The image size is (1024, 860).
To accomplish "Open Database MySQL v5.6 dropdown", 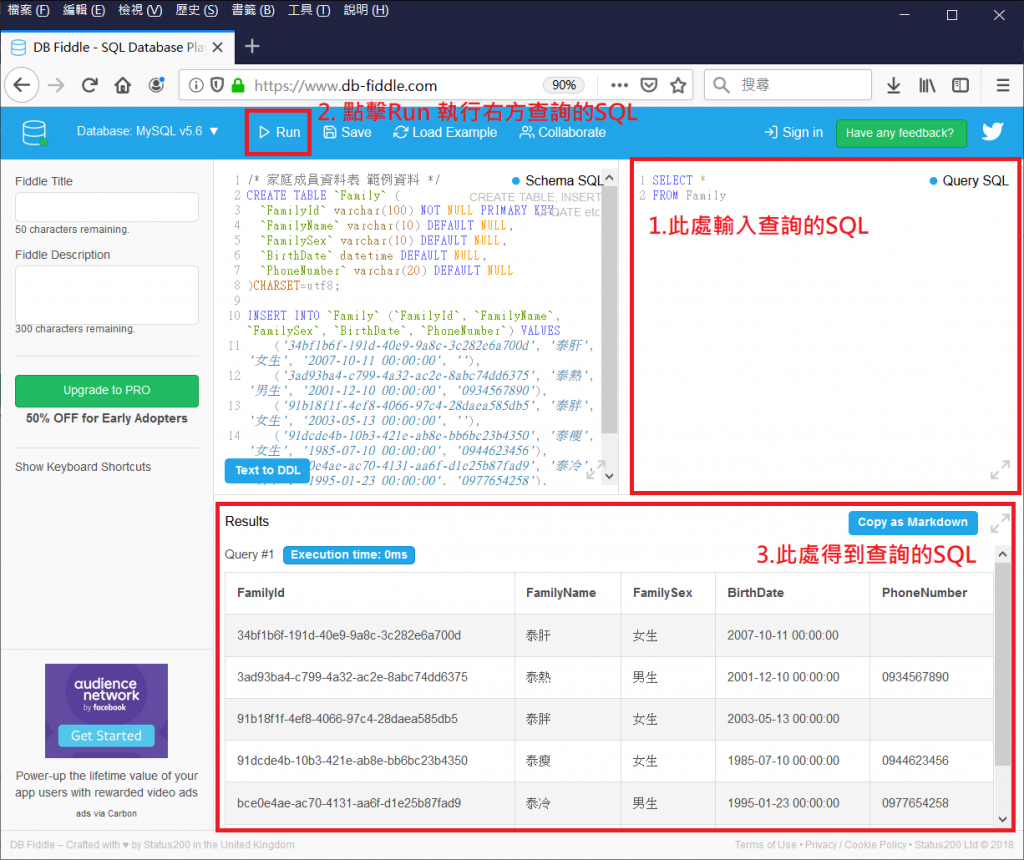I will pyautogui.click(x=147, y=131).
